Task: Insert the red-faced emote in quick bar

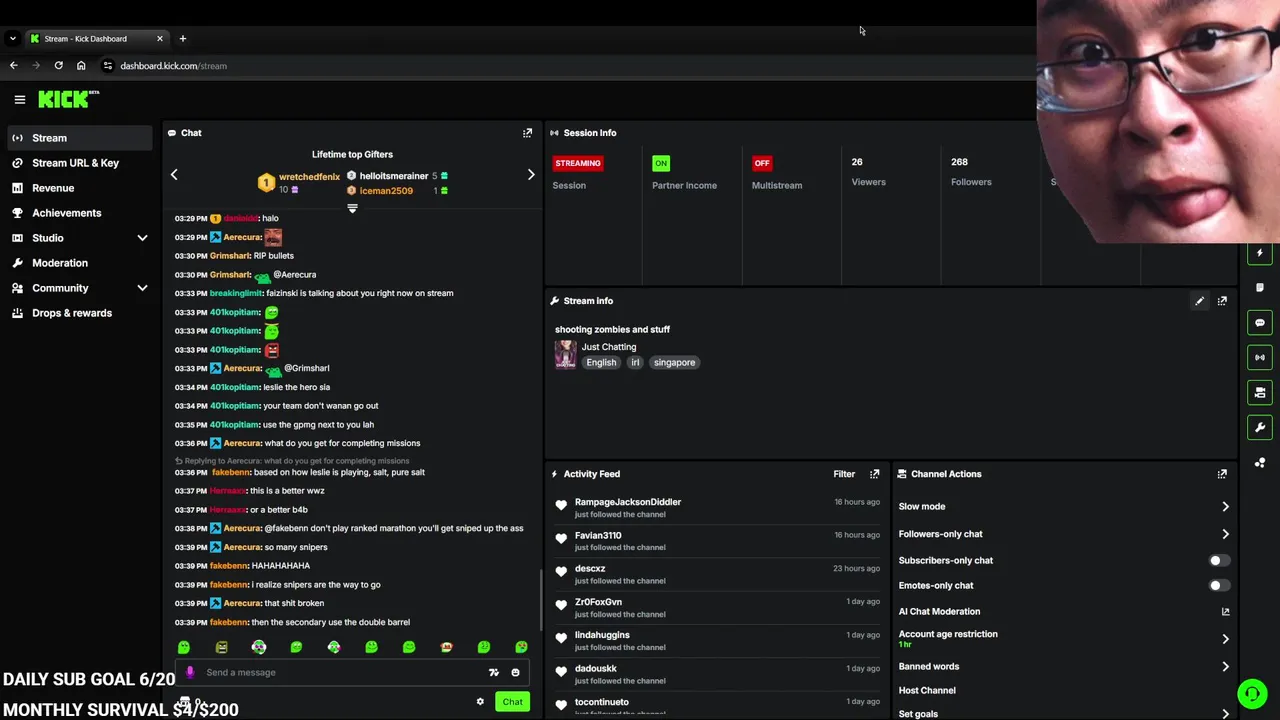Action: (x=446, y=648)
